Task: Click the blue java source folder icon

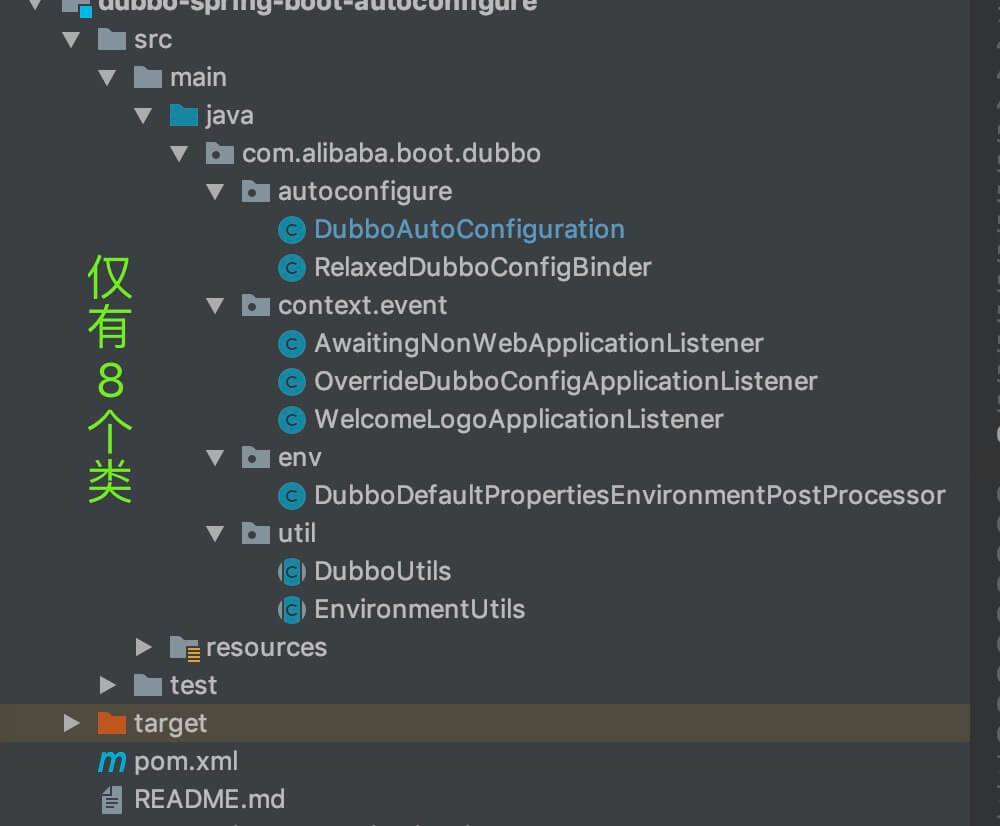Action: click(183, 116)
